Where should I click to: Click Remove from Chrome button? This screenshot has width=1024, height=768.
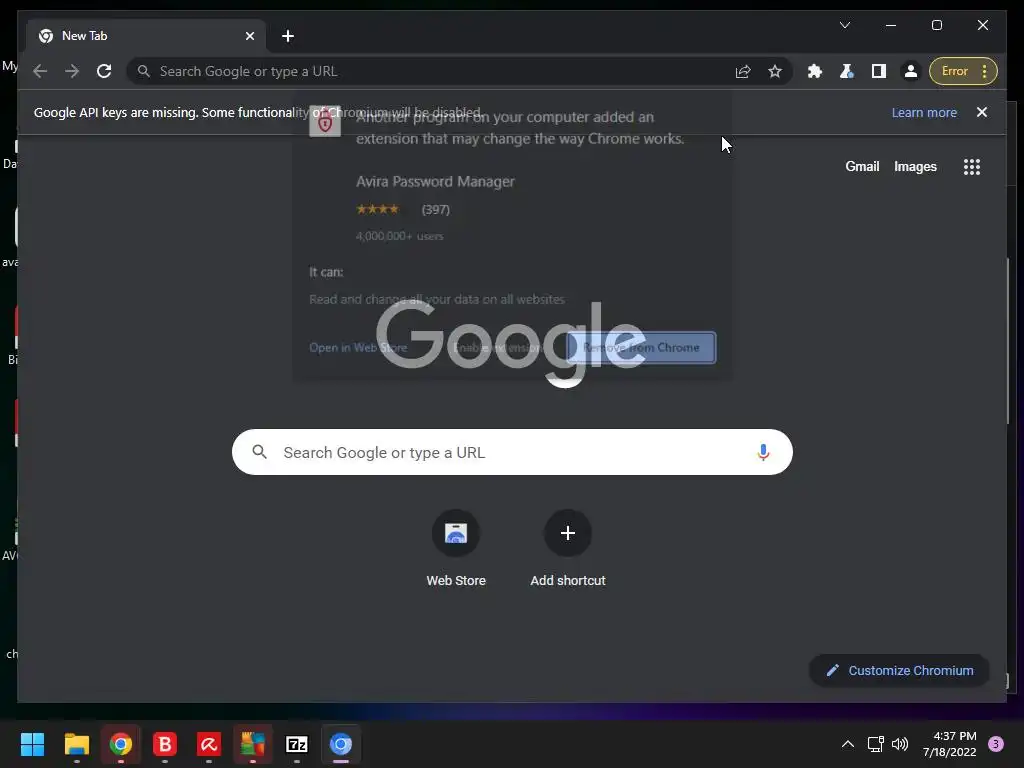coord(641,347)
